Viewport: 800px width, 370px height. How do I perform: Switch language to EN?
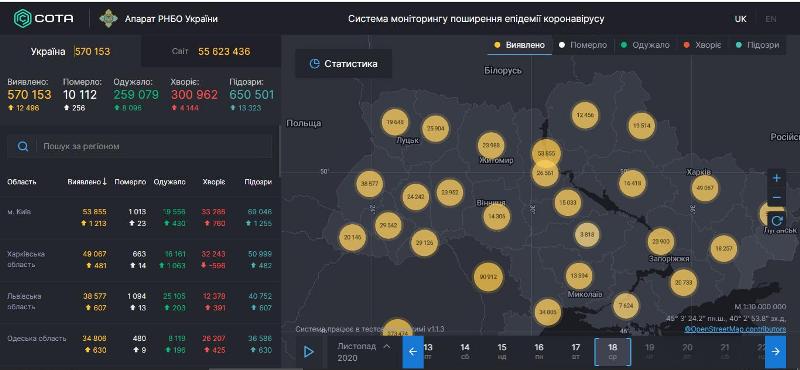click(770, 19)
